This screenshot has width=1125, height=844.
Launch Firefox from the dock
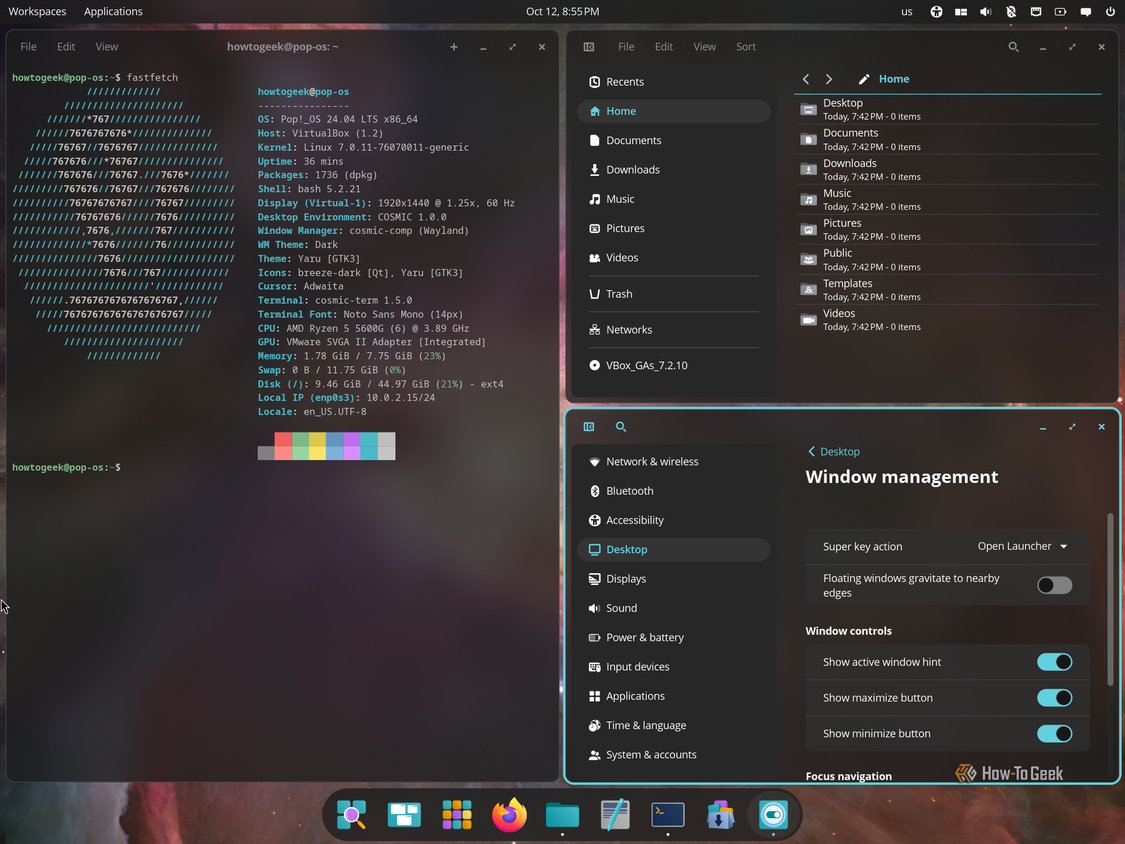pos(509,815)
